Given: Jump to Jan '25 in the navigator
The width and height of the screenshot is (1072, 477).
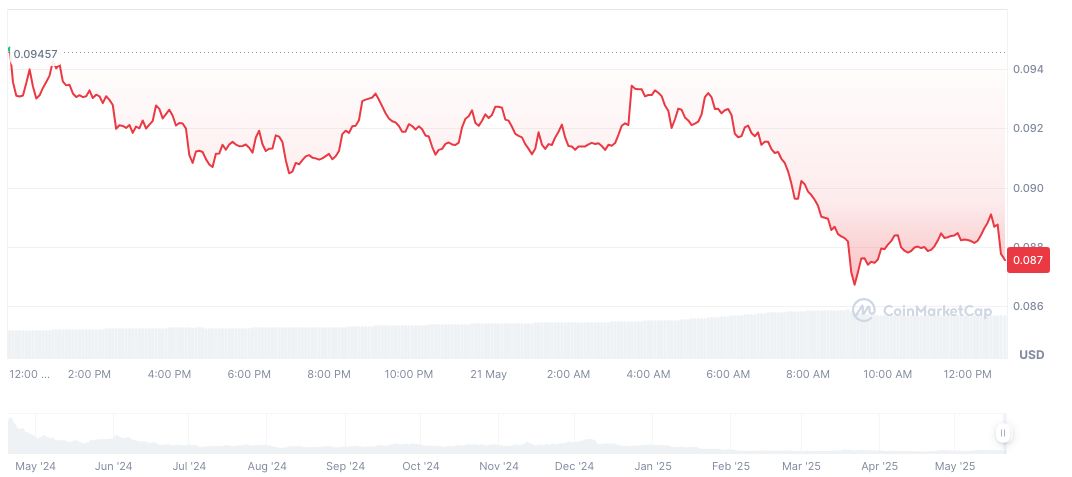Looking at the screenshot, I should point(653,466).
